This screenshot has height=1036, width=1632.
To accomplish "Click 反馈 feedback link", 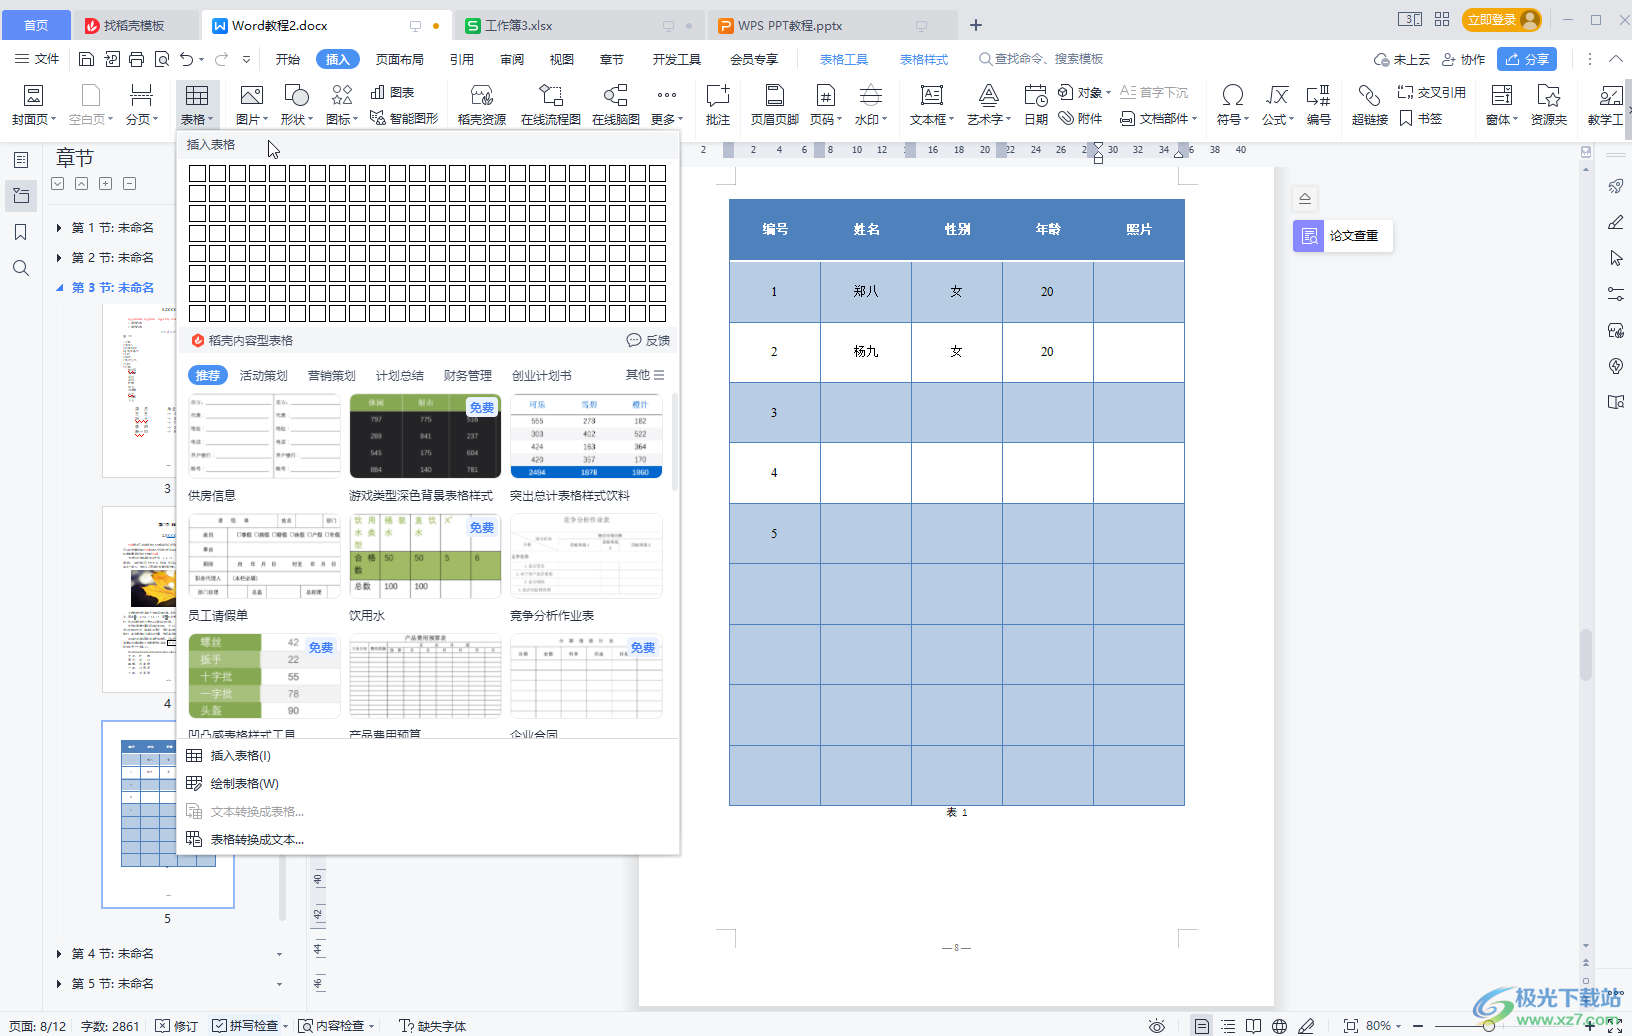I will click(648, 340).
